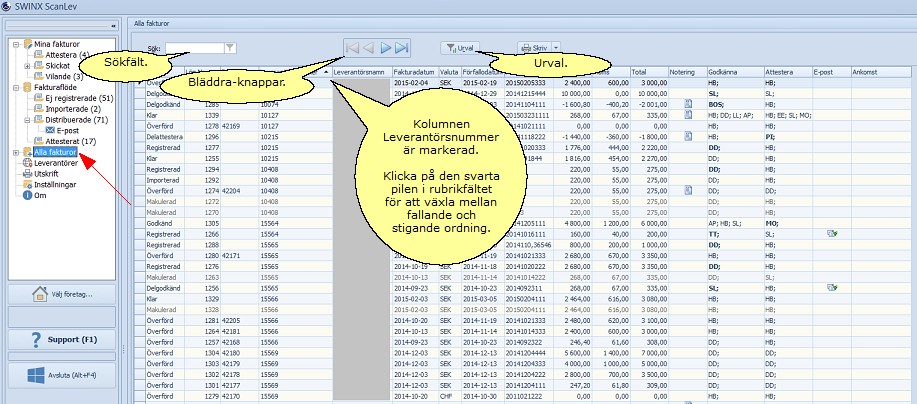Image resolution: width=917 pixels, height=404 pixels.
Task: Click the Makulerad status cell in row 1328
Action: [165, 310]
